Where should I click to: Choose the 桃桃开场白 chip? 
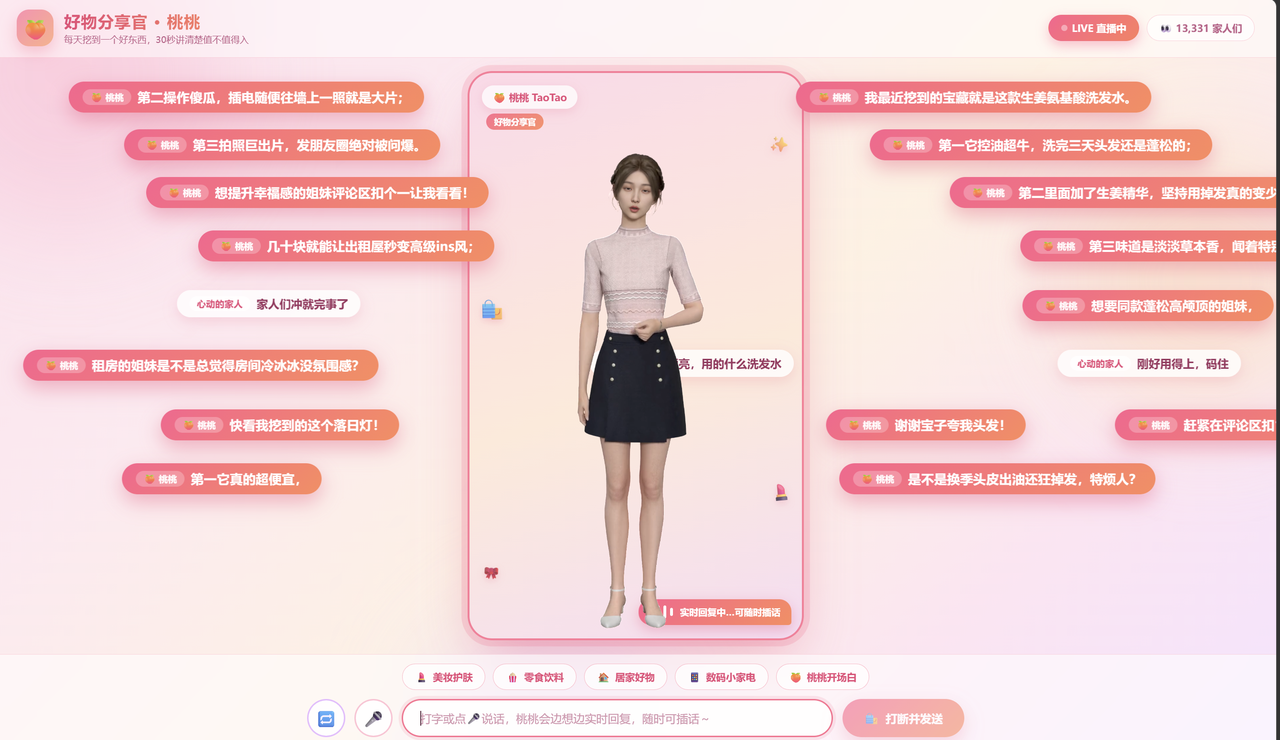[823, 677]
